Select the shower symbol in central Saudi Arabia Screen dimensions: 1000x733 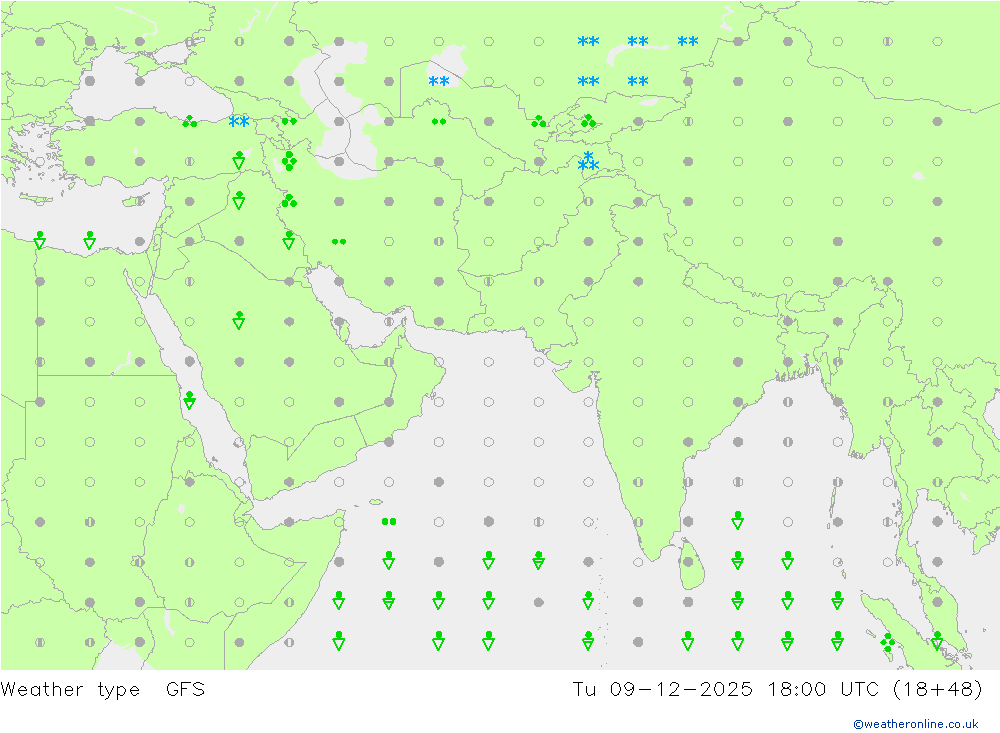click(x=239, y=320)
